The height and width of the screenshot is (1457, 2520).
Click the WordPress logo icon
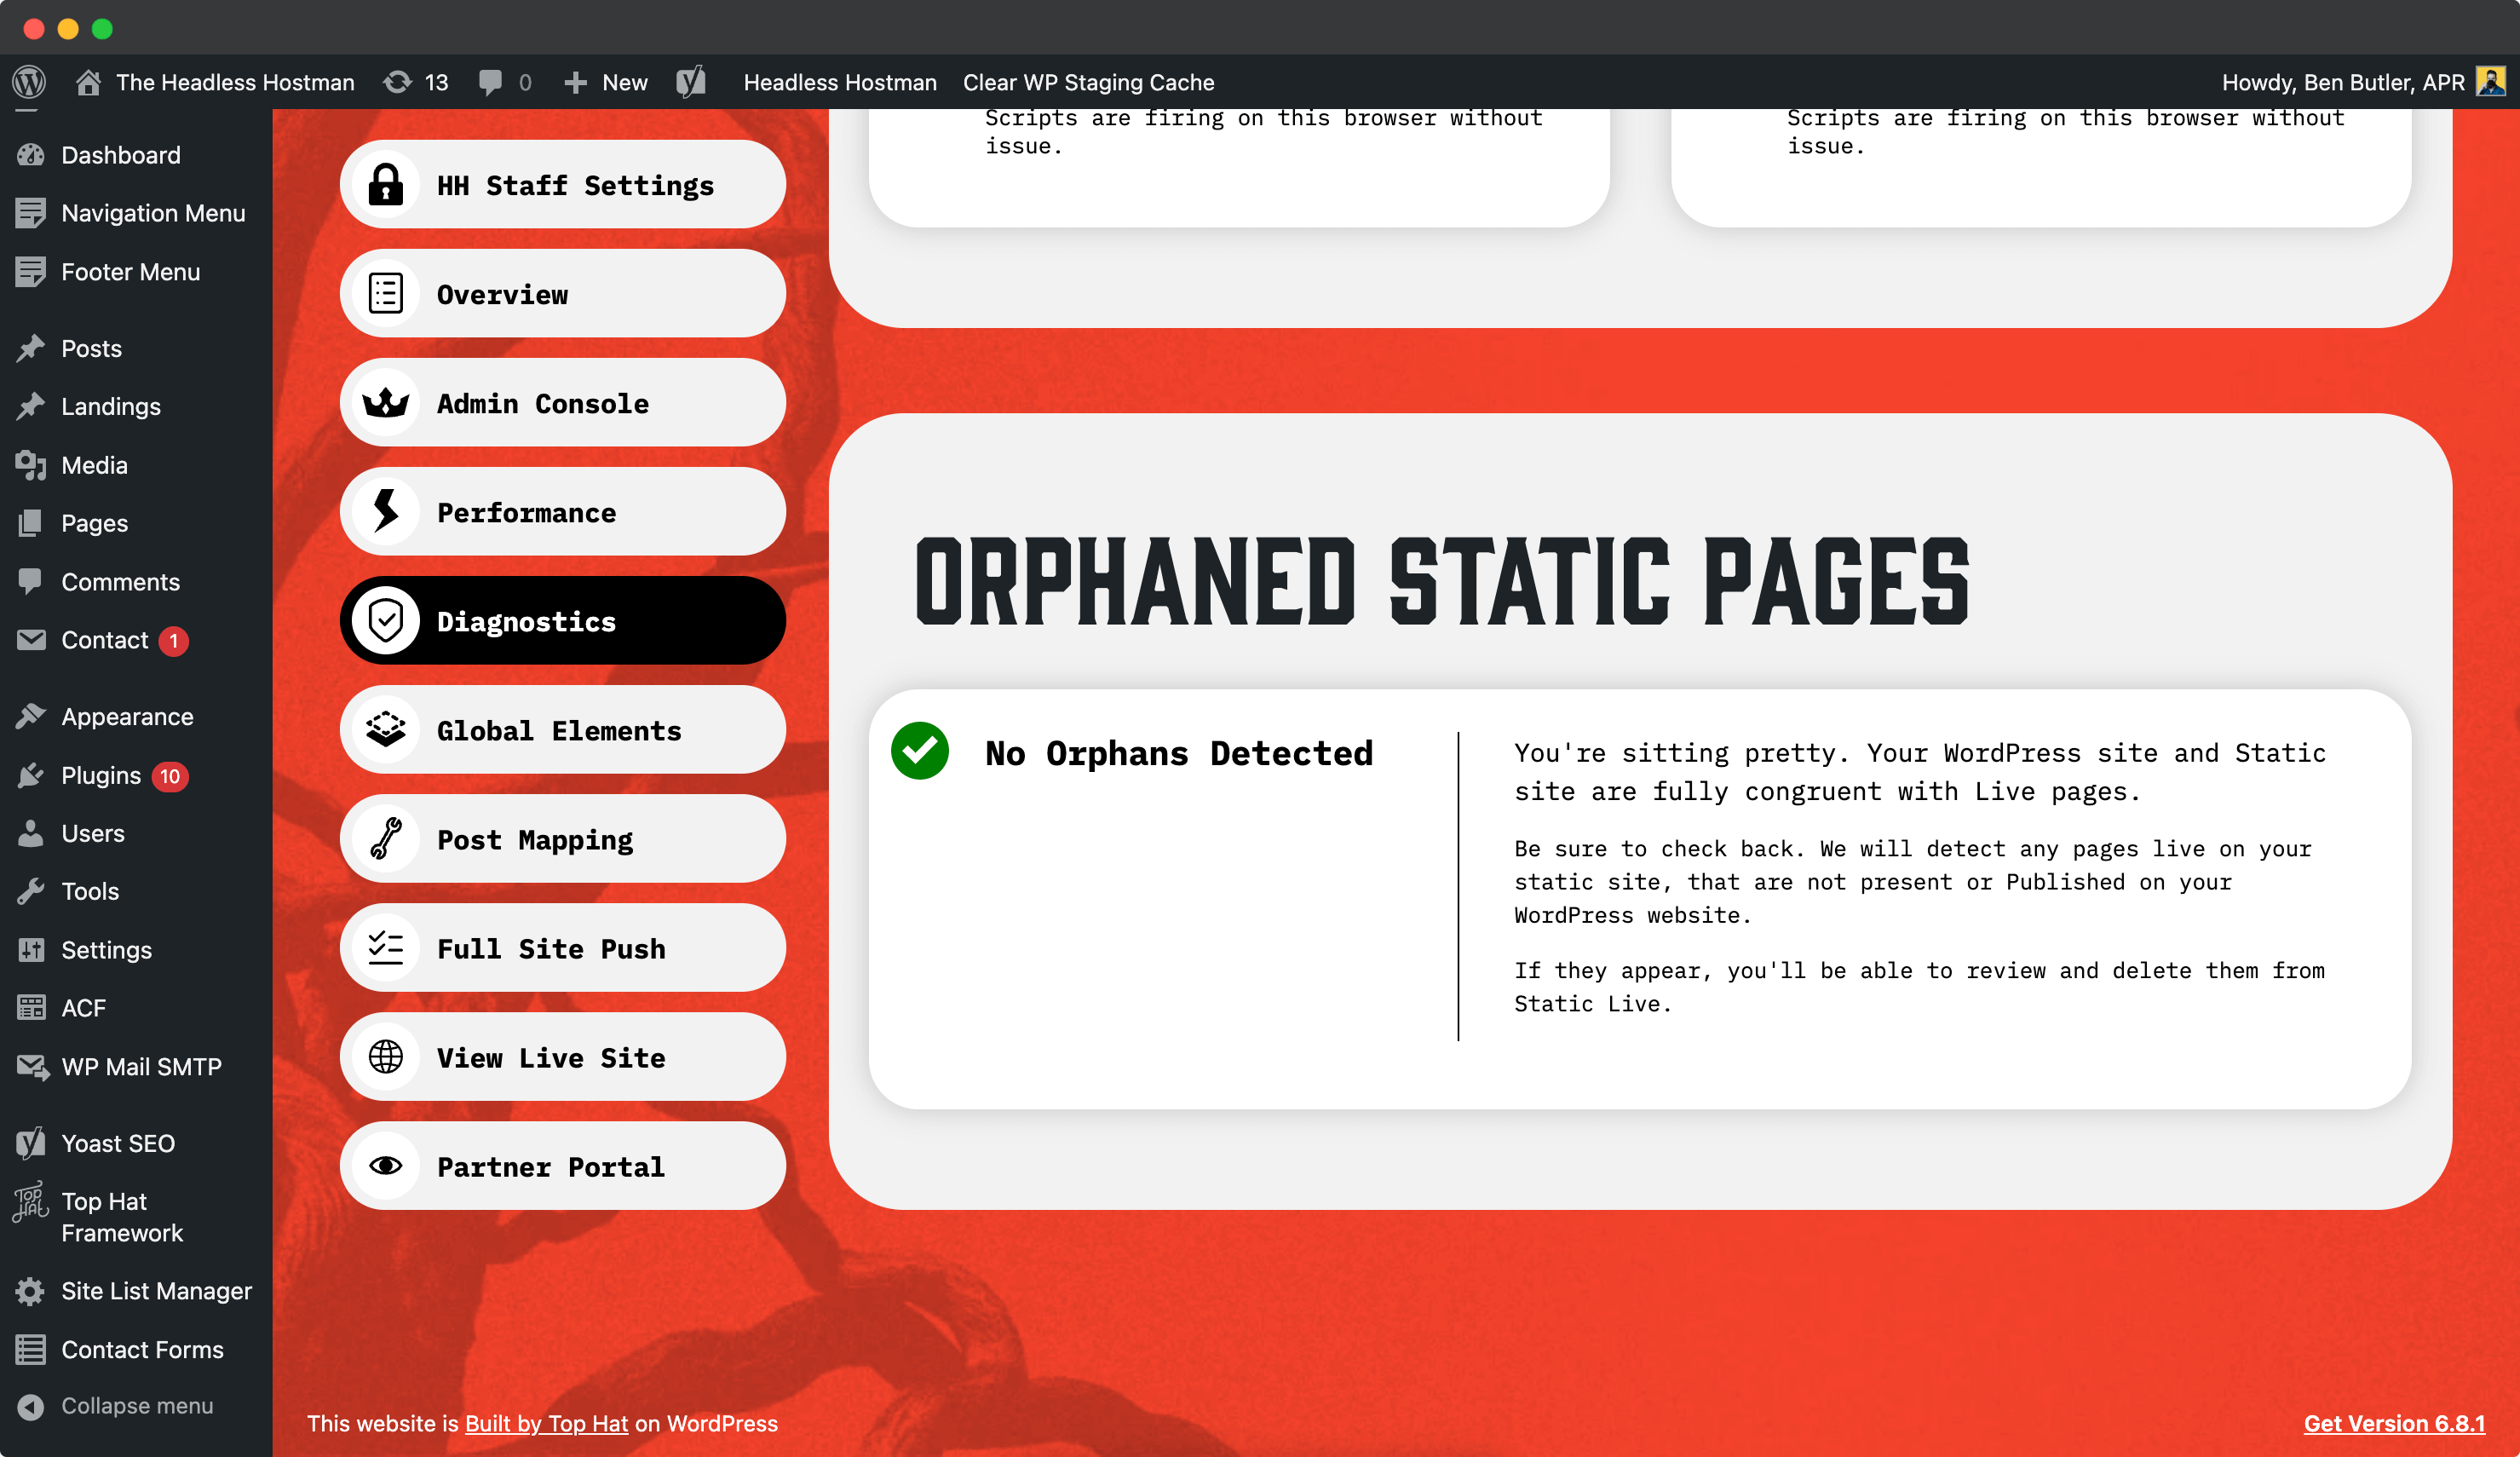point(29,82)
